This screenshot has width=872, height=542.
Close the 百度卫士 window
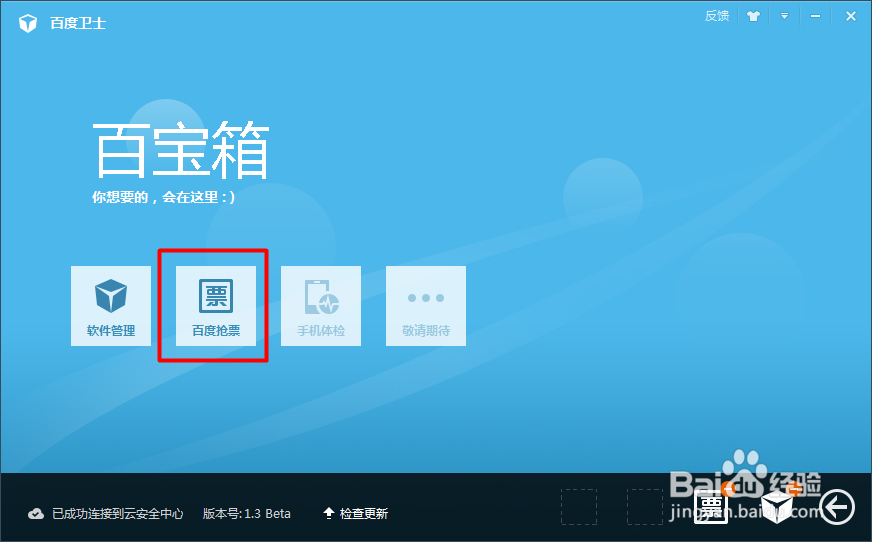tap(851, 16)
